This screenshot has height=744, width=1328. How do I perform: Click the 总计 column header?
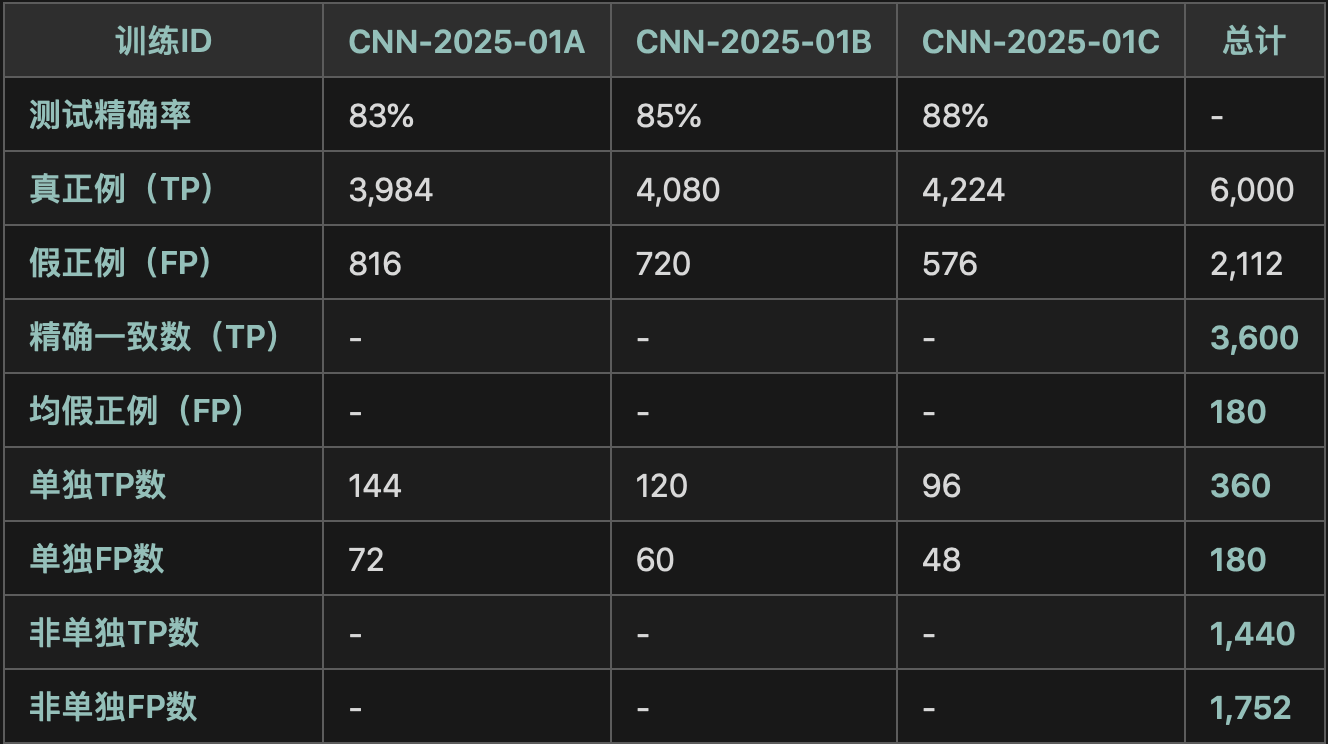[1254, 41]
